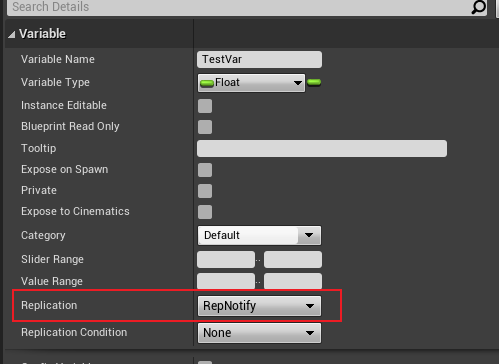This screenshot has width=499, height=364.
Task: Click the search magnifier icon
Action: coord(479,7)
